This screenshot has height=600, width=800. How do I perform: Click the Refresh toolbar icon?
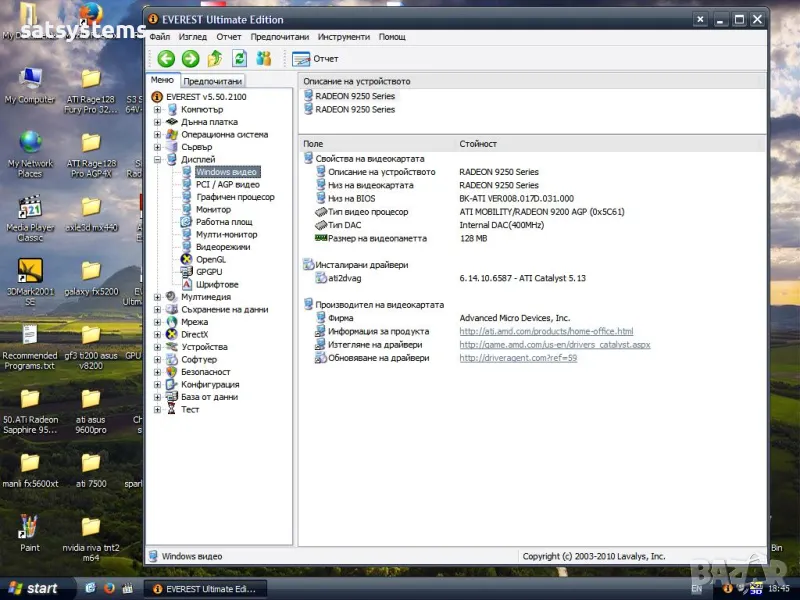[x=239, y=59]
